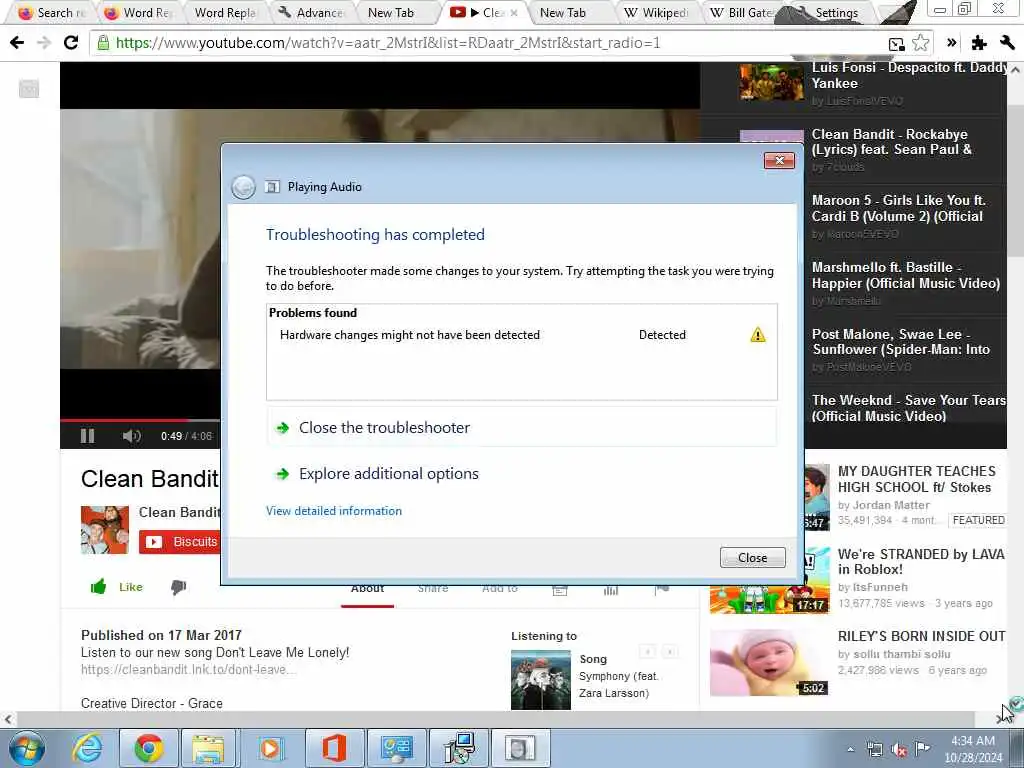Screen dimensions: 1024x768
Task: Open the media player taskbar icon
Action: point(270,748)
